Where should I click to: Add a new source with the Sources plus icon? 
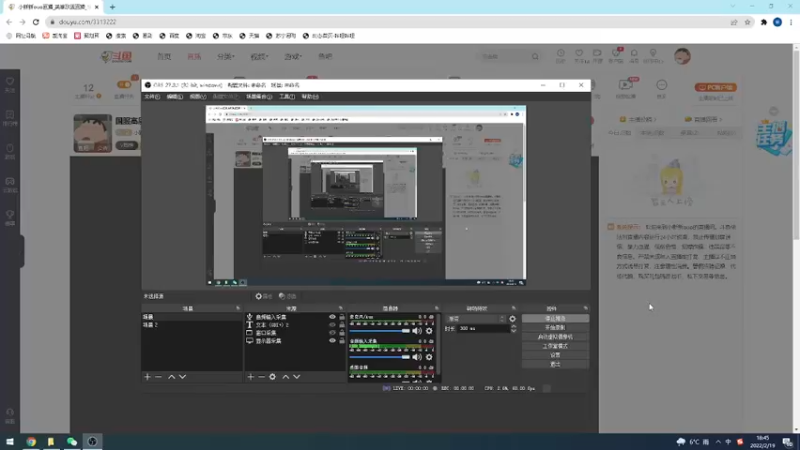pyautogui.click(x=251, y=377)
